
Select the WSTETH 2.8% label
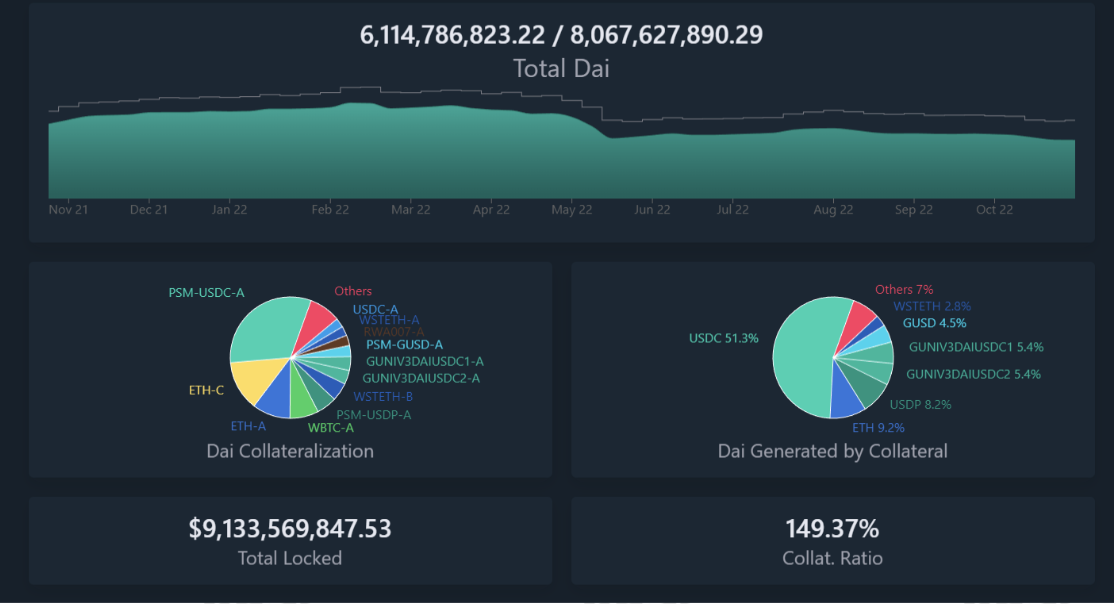(x=932, y=306)
